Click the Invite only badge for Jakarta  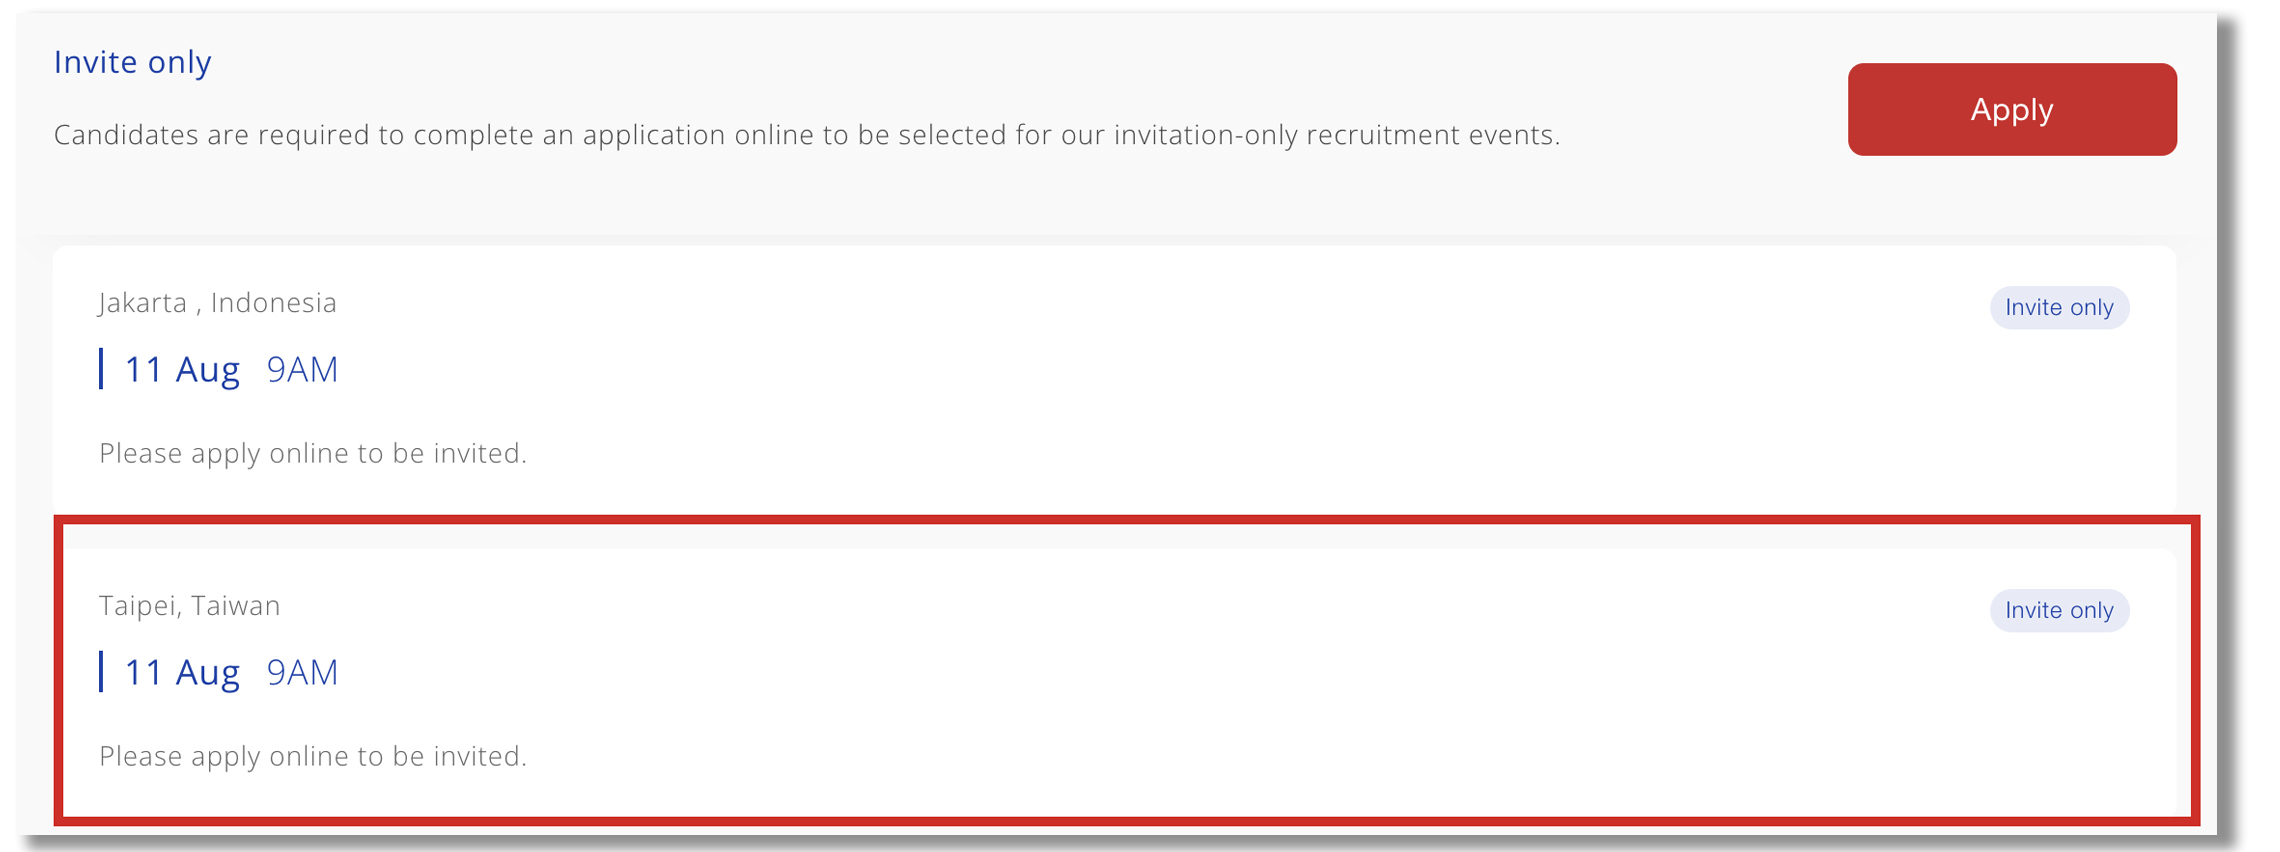coord(2058,307)
